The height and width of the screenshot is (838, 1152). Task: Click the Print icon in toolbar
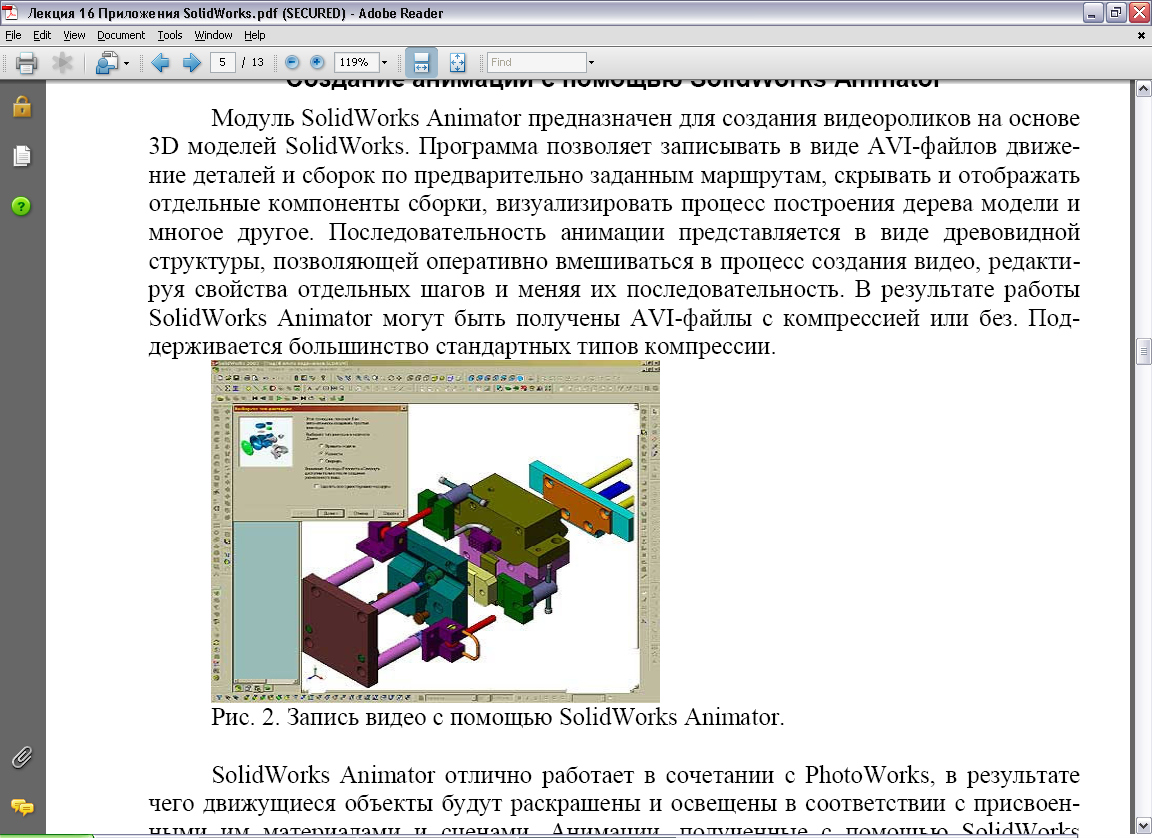[x=26, y=62]
